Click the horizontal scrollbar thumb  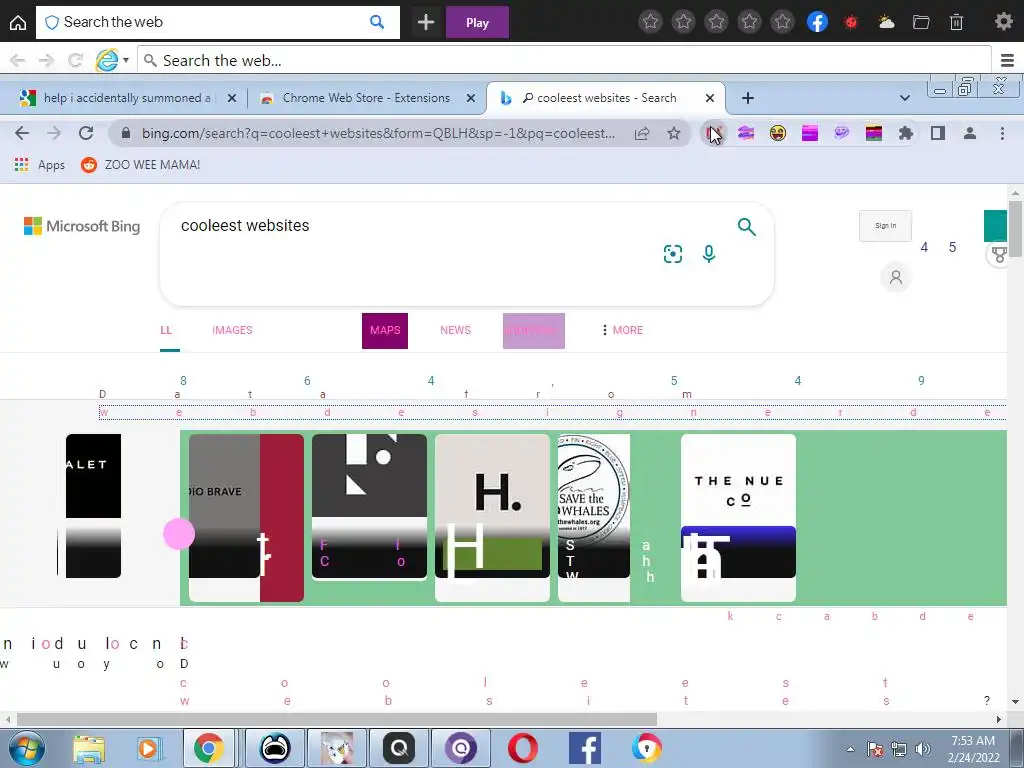pyautogui.click(x=337, y=719)
